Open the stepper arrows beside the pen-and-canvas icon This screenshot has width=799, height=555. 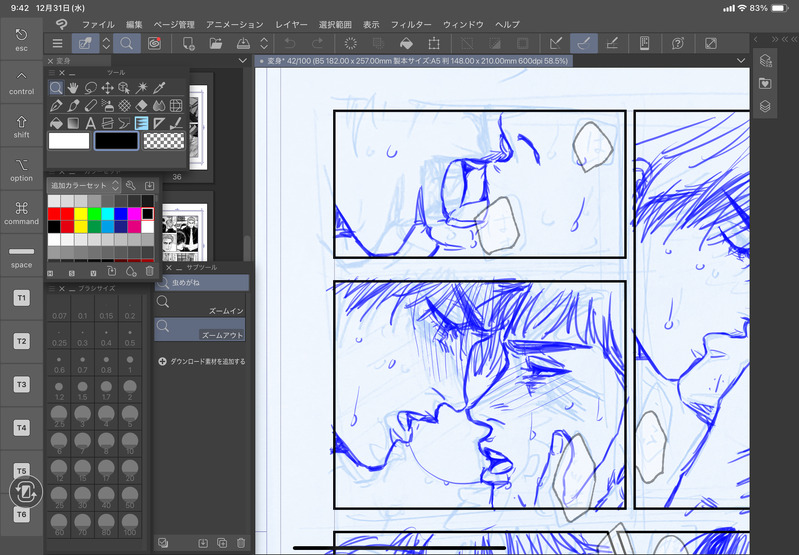[x=106, y=43]
